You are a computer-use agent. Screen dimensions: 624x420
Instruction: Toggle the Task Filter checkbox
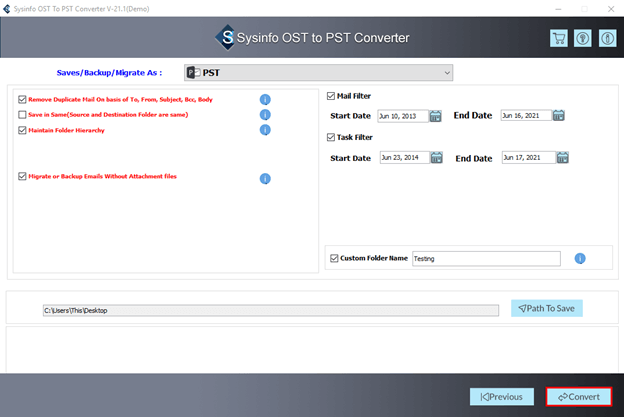coord(331,137)
